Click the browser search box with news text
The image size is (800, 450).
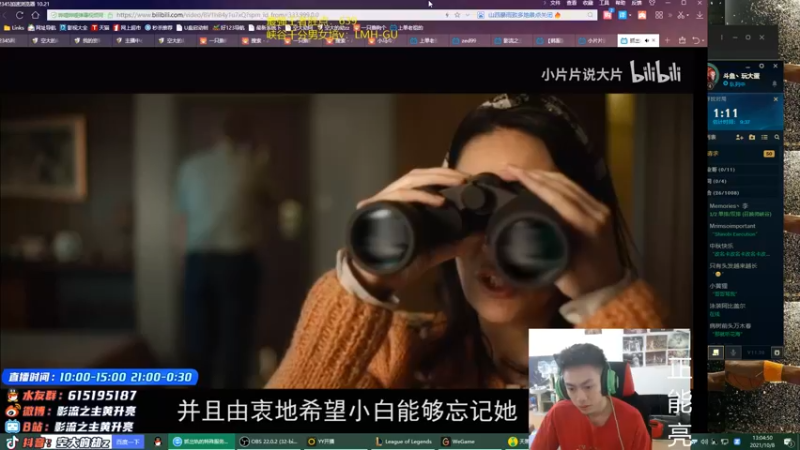[536, 15]
